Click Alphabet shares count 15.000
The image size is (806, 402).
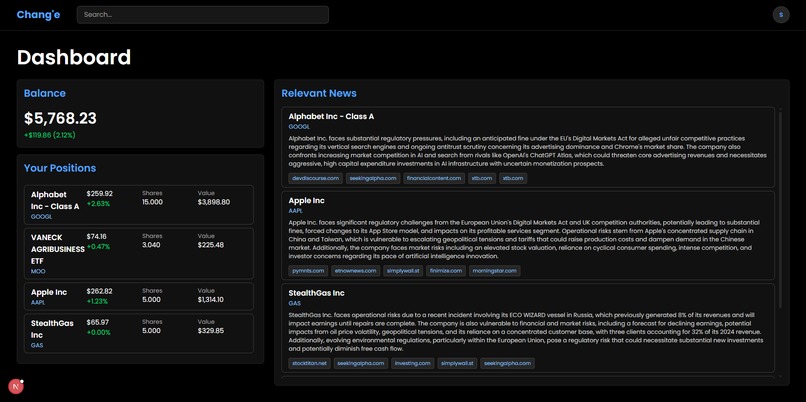coord(153,202)
